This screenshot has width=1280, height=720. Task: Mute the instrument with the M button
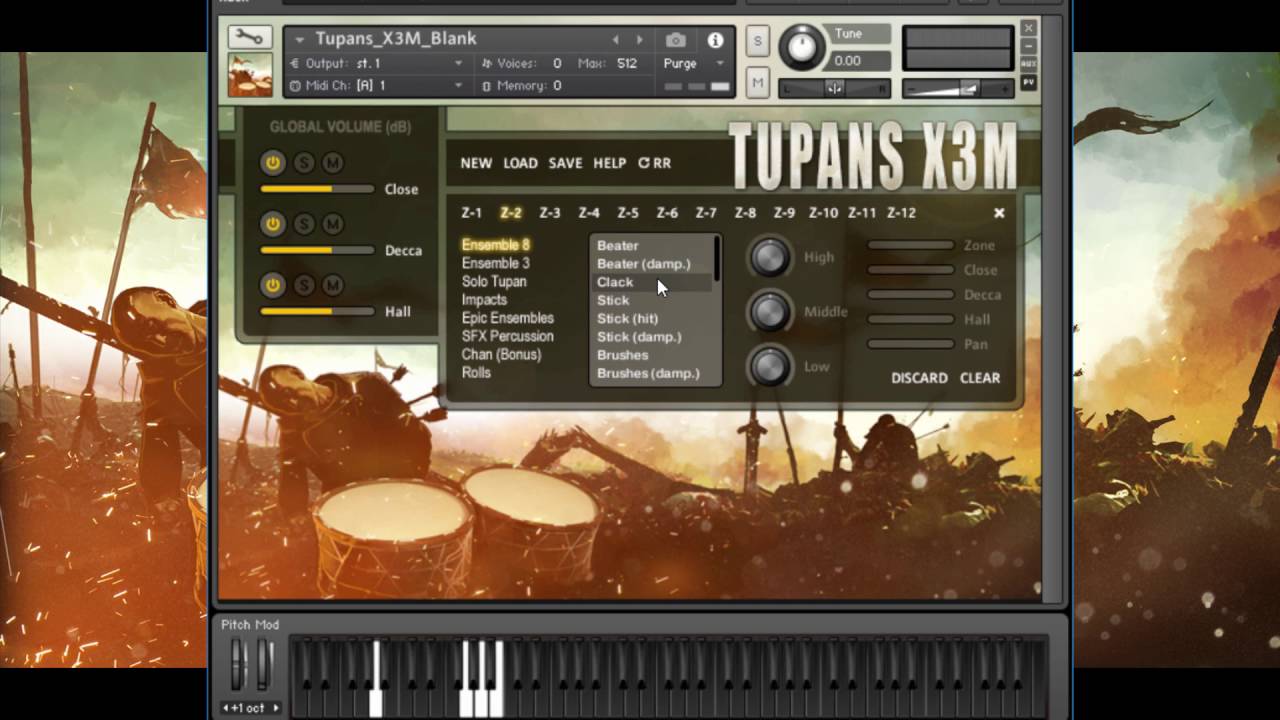[757, 83]
